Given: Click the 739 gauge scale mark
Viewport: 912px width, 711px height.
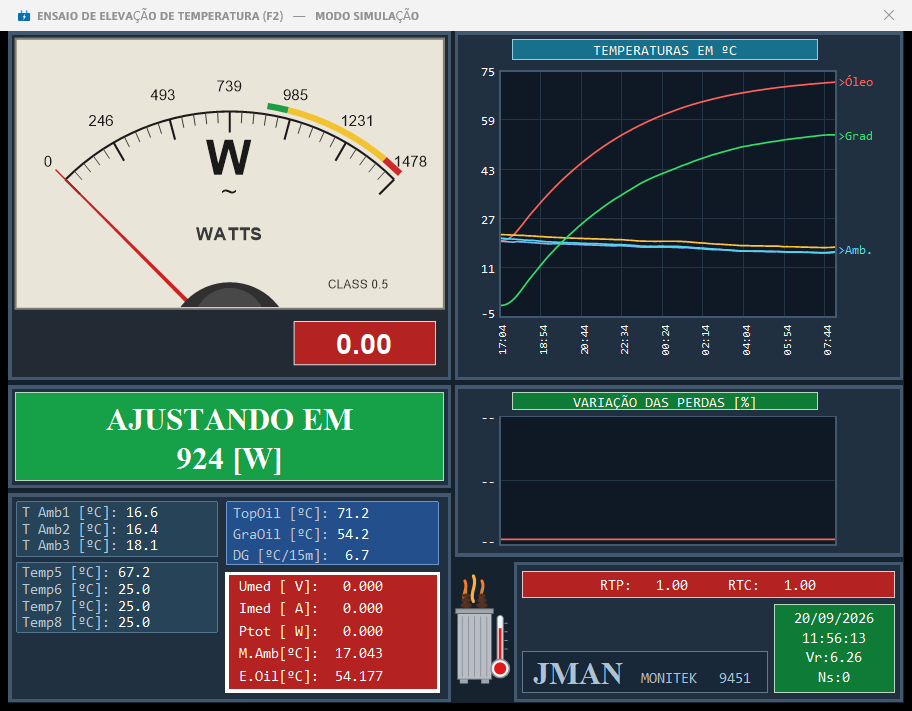Looking at the screenshot, I should coord(229,86).
